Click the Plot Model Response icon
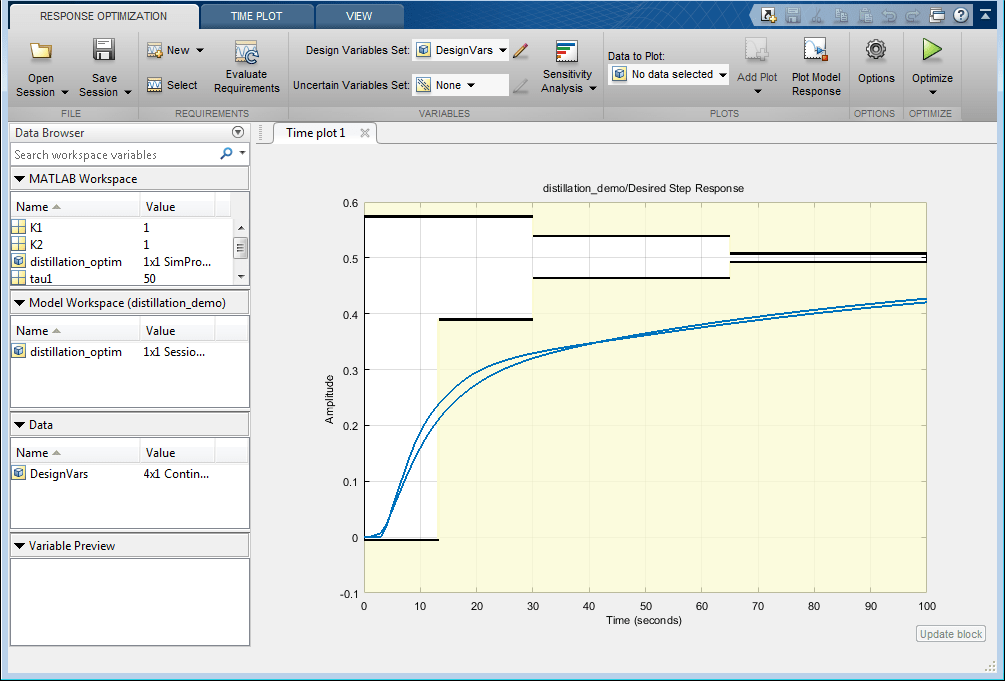1005x681 pixels. (x=816, y=51)
